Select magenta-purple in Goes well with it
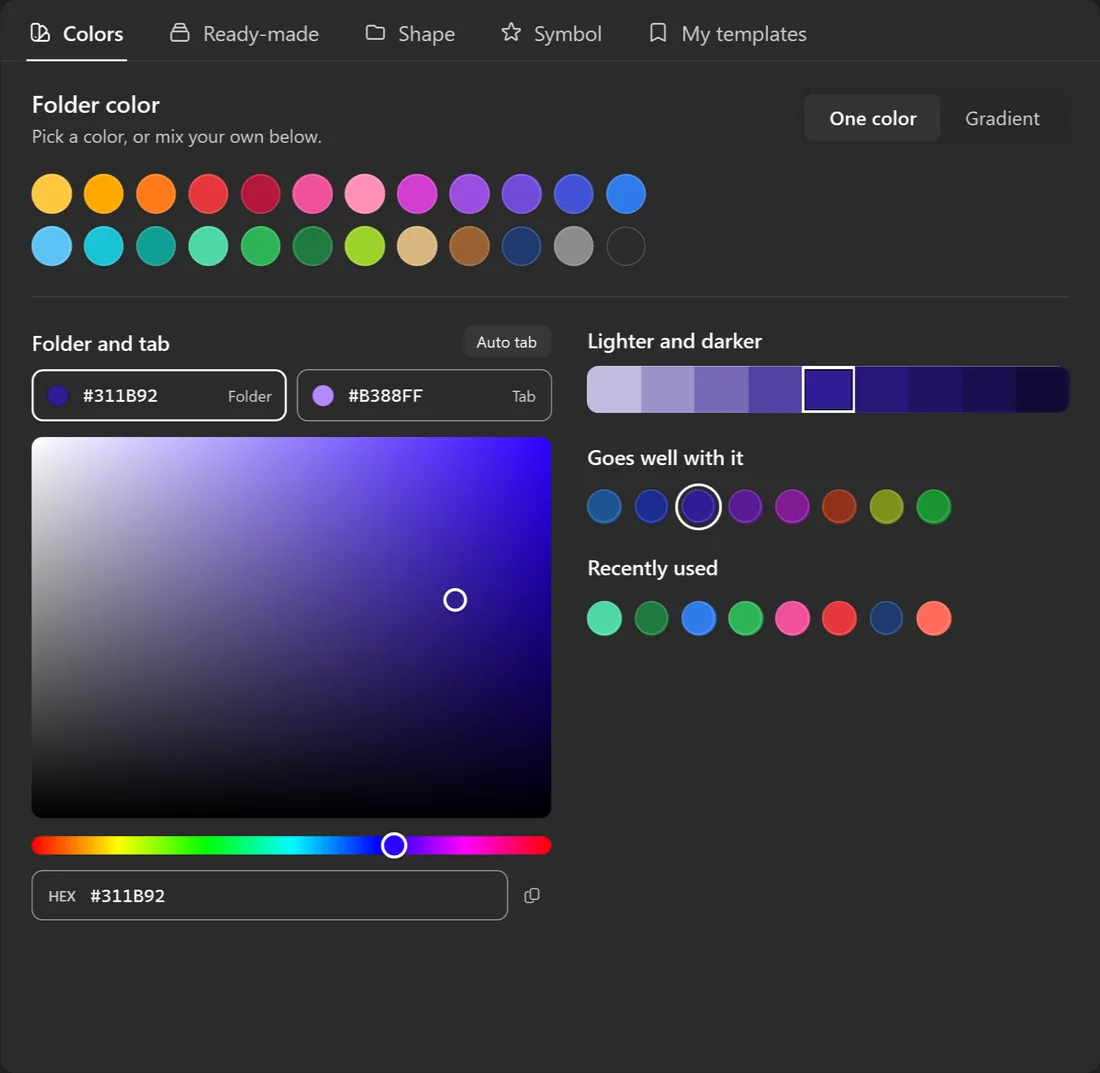 click(x=792, y=506)
